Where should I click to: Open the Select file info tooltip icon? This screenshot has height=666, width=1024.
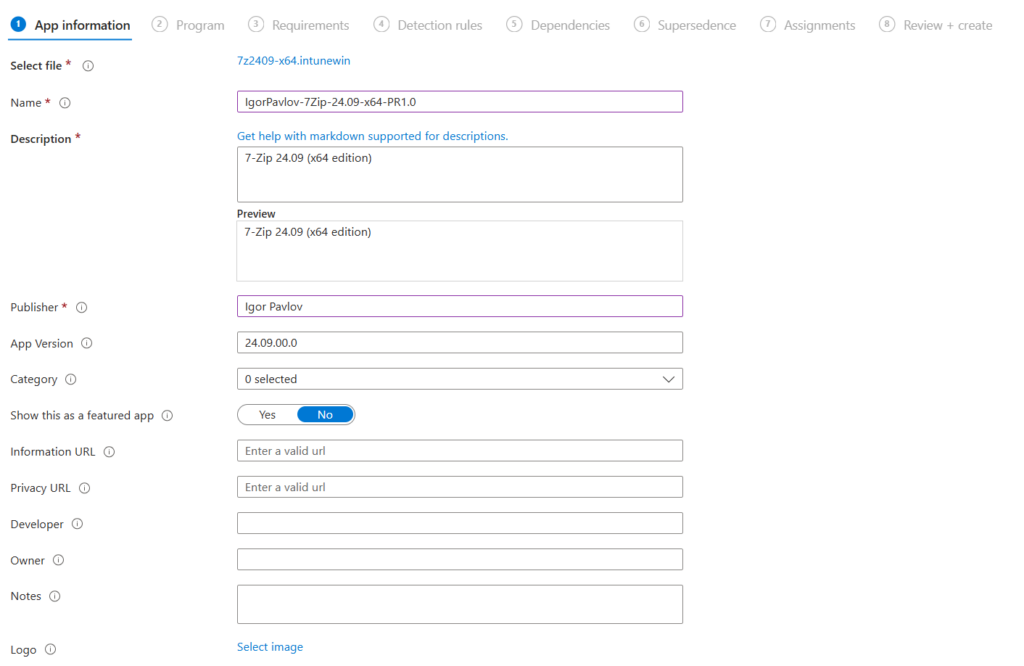click(89, 66)
